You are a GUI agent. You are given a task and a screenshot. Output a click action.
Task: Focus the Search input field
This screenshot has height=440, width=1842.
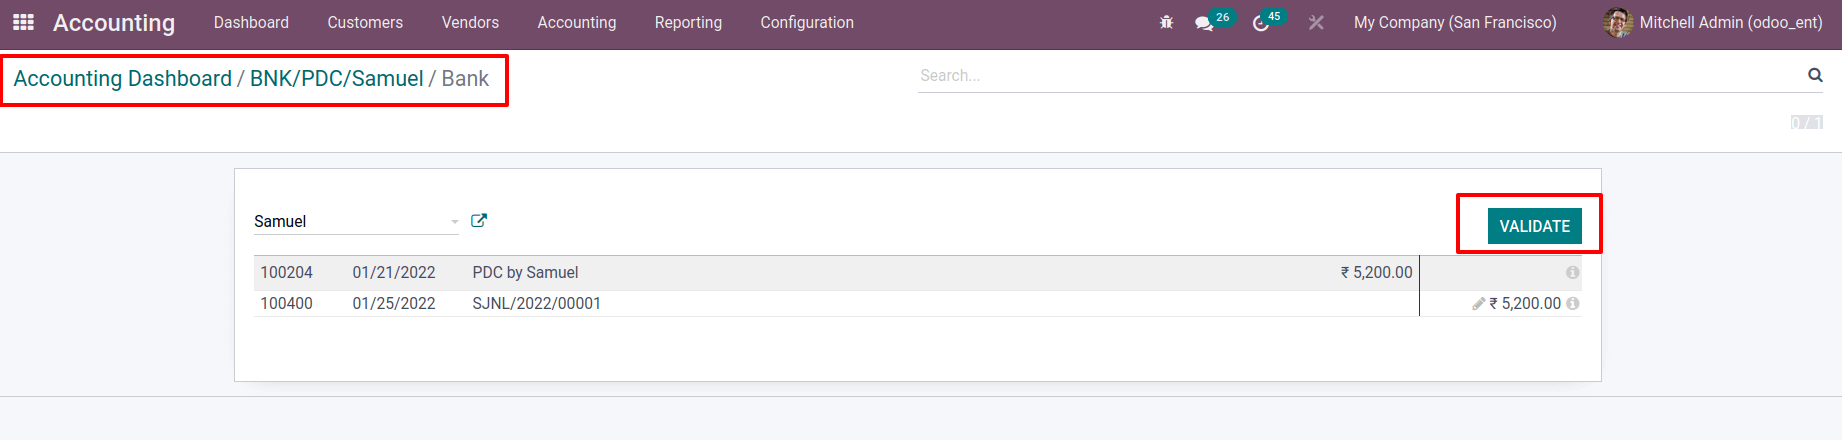(x=1360, y=76)
